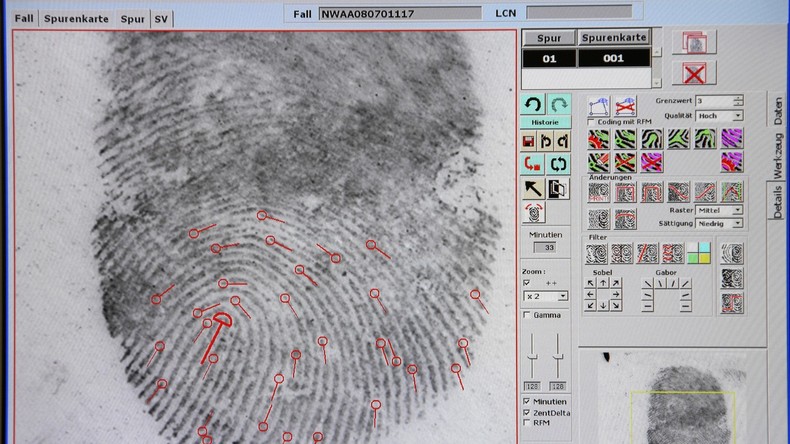Viewport: 790px width, 444px height.
Task: Click the pencil edit minutia icon
Action: coord(599,162)
